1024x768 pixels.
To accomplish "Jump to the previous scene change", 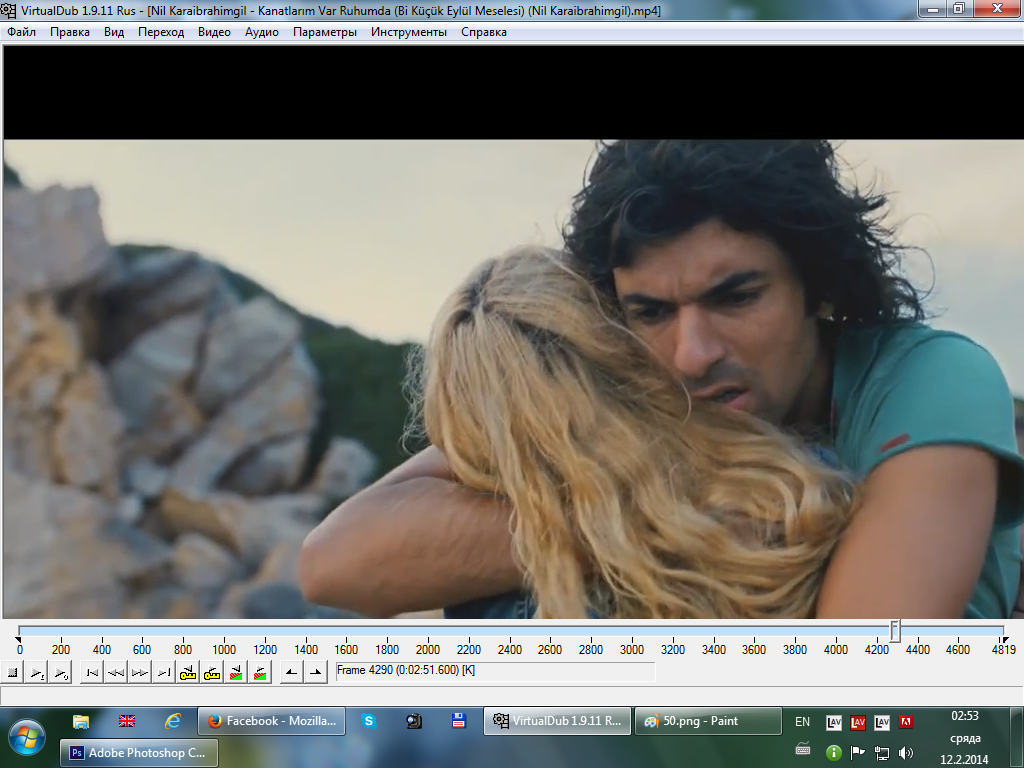I will tap(236, 673).
